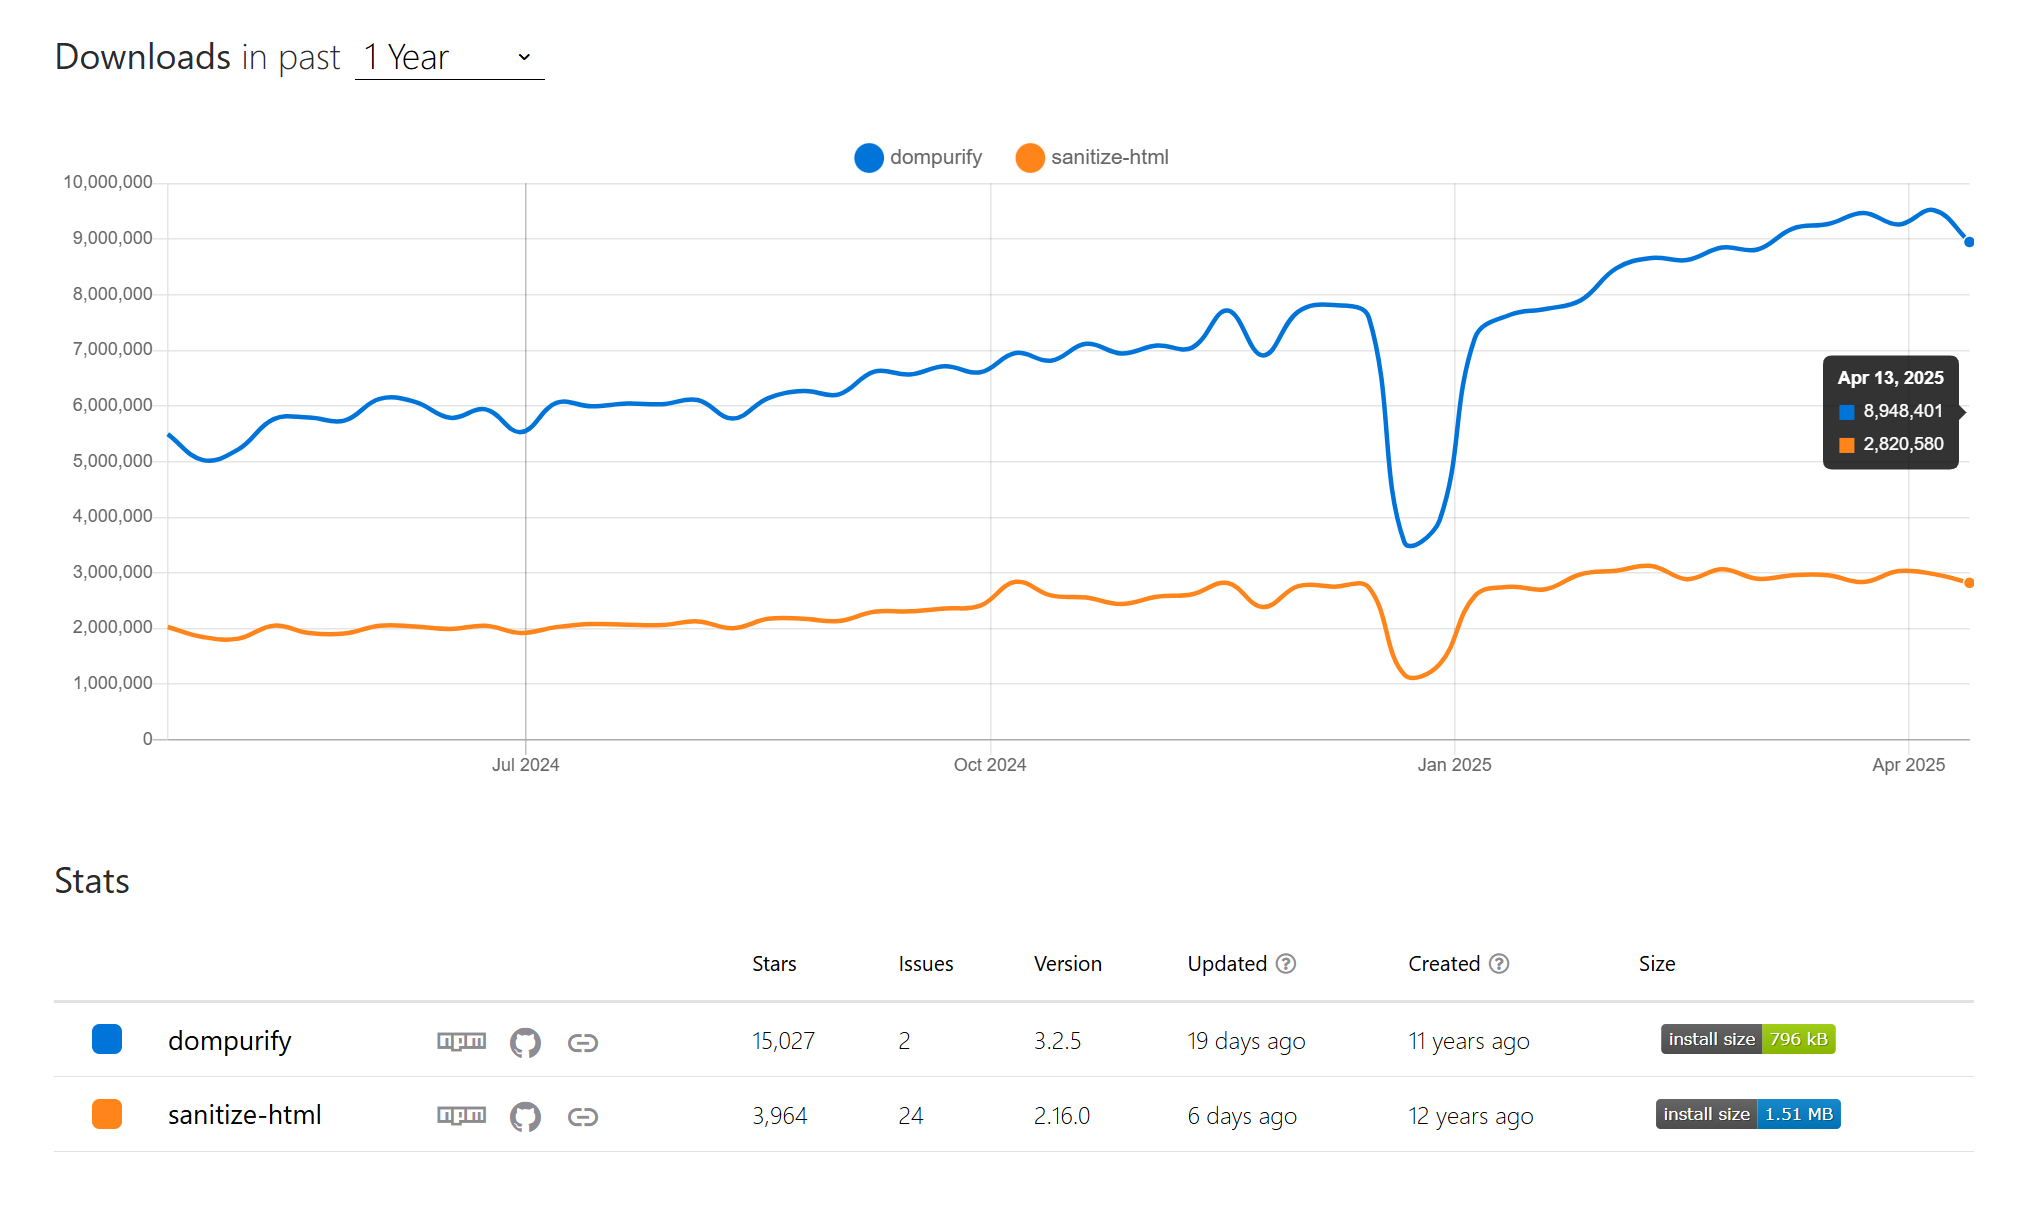Image resolution: width=2043 pixels, height=1211 pixels.
Task: Open sanitize-html npm page icon
Action: coord(461,1116)
